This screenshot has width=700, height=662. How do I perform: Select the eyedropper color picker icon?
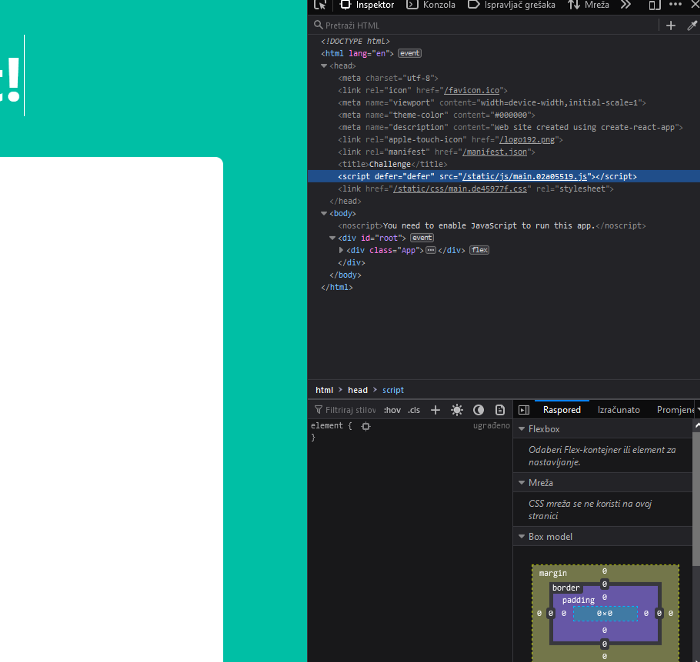click(691, 25)
